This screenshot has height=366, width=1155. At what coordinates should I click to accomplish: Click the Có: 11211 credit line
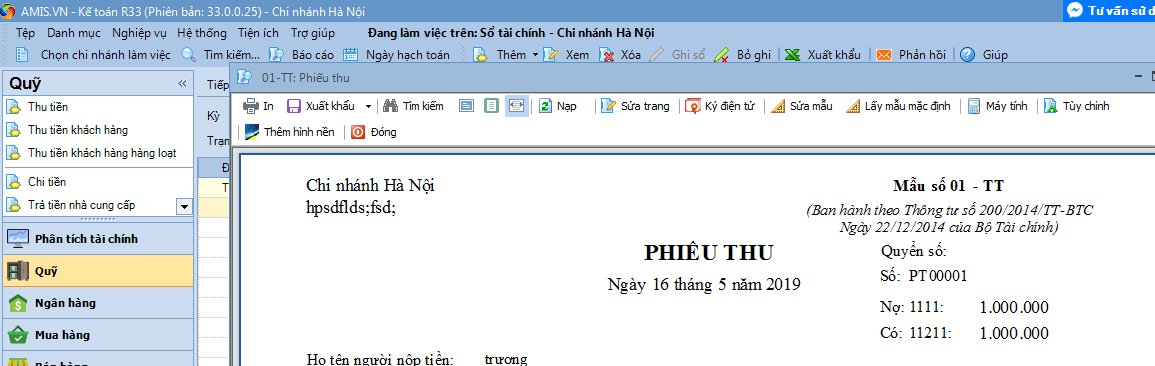[964, 333]
